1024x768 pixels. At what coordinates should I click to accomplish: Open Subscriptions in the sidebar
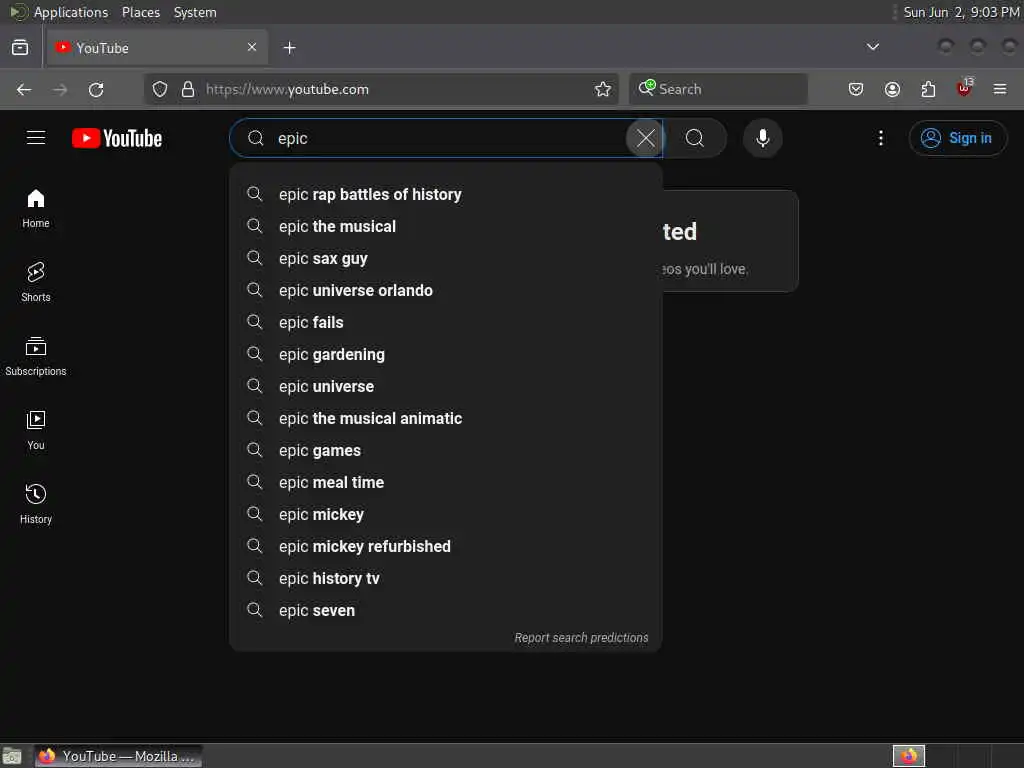coord(36,357)
